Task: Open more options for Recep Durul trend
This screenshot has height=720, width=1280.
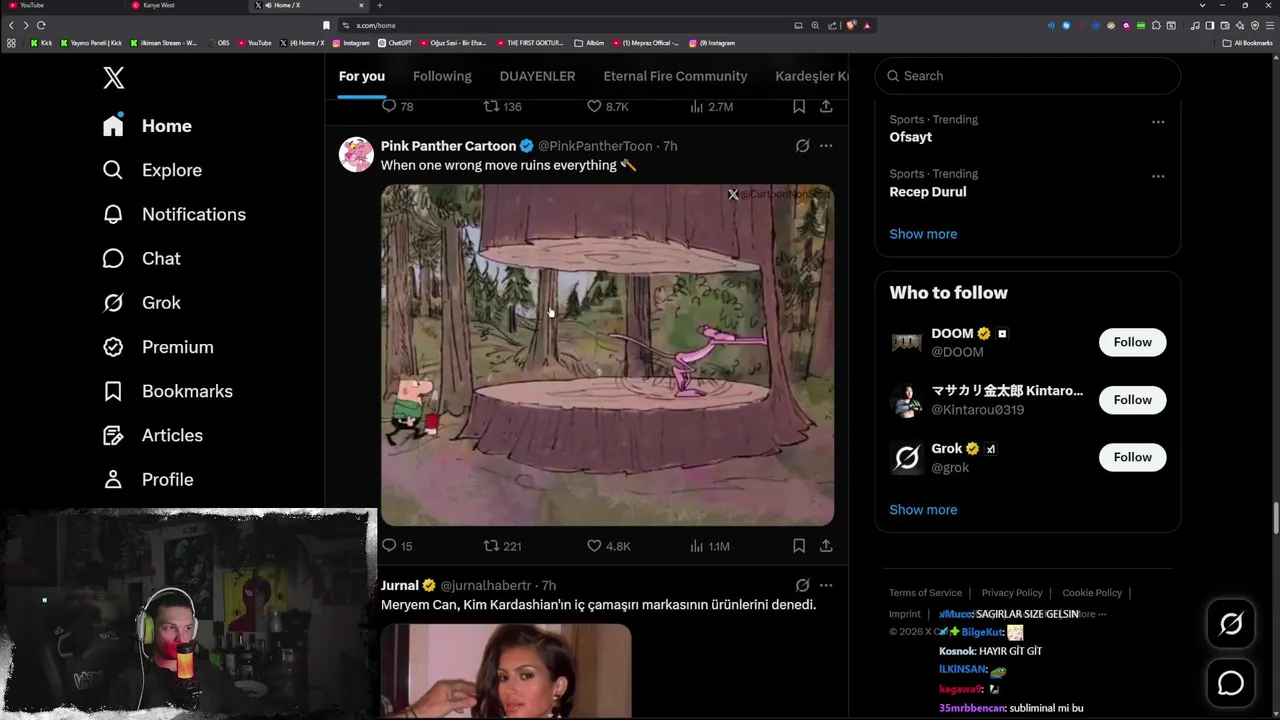Action: [1158, 176]
